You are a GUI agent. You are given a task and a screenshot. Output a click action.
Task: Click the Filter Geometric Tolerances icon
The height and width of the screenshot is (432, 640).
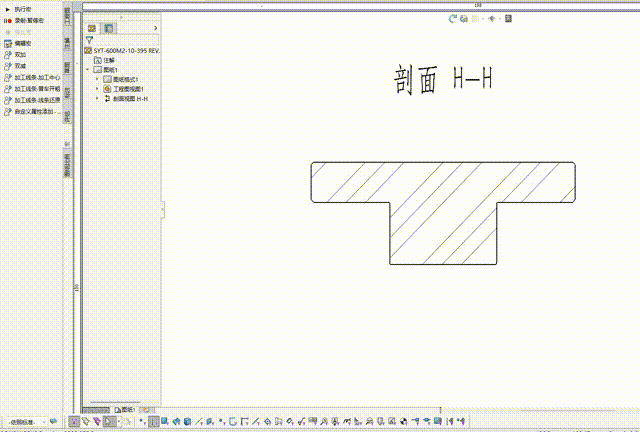point(312,421)
